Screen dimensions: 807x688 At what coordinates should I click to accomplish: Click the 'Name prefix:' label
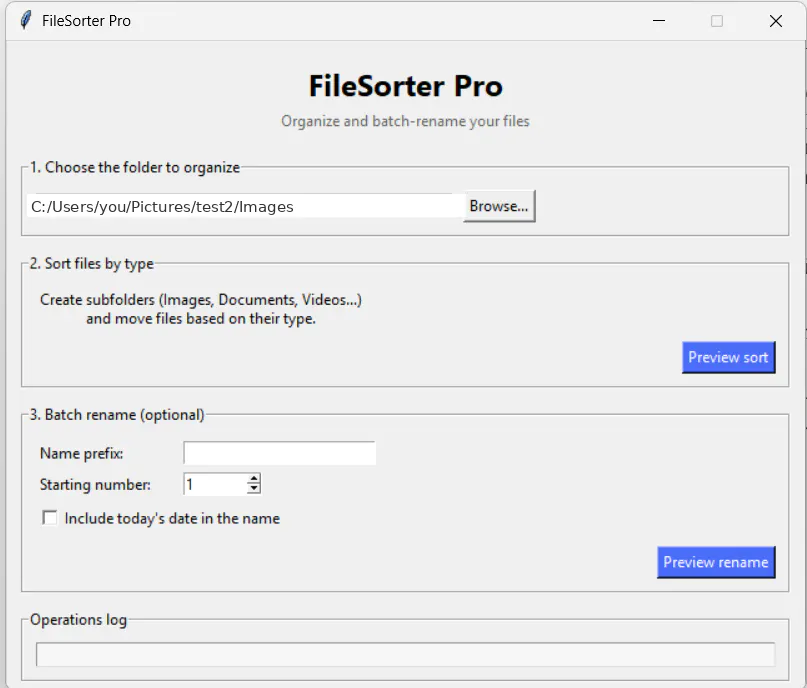pos(81,453)
